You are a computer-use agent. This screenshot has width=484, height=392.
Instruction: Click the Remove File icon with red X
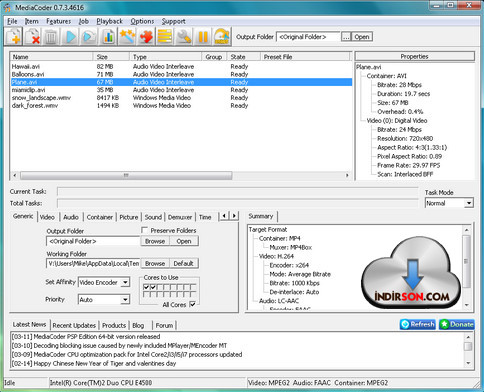32,36
